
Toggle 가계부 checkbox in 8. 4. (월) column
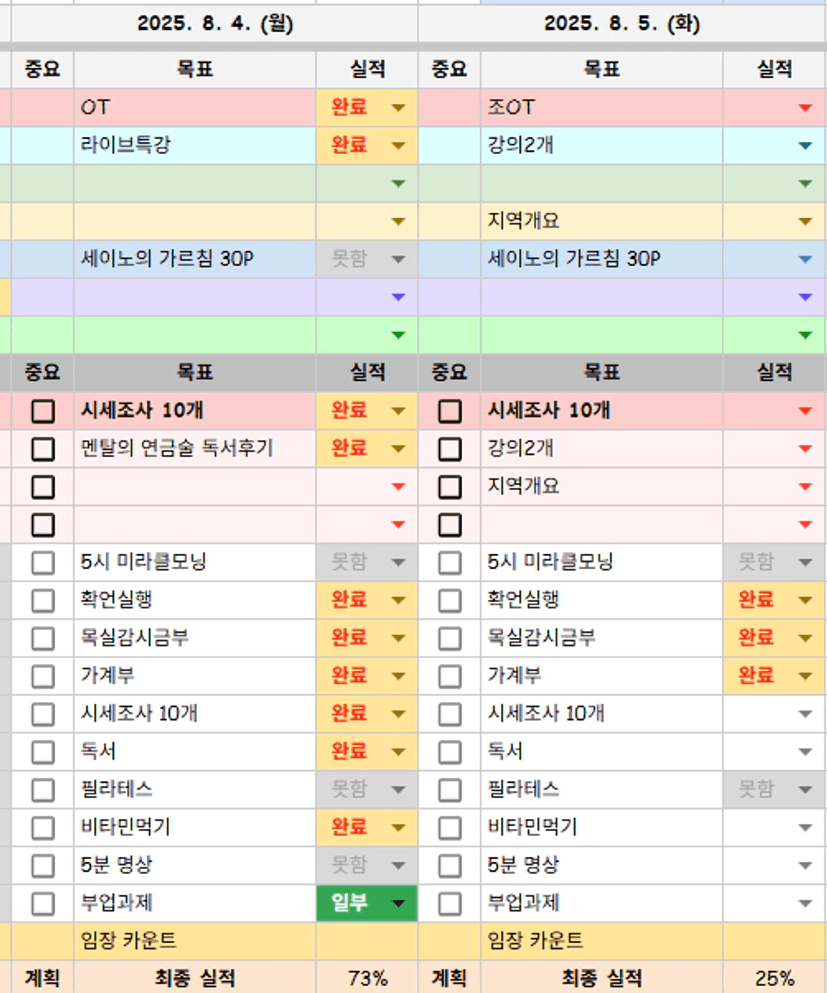tap(43, 676)
